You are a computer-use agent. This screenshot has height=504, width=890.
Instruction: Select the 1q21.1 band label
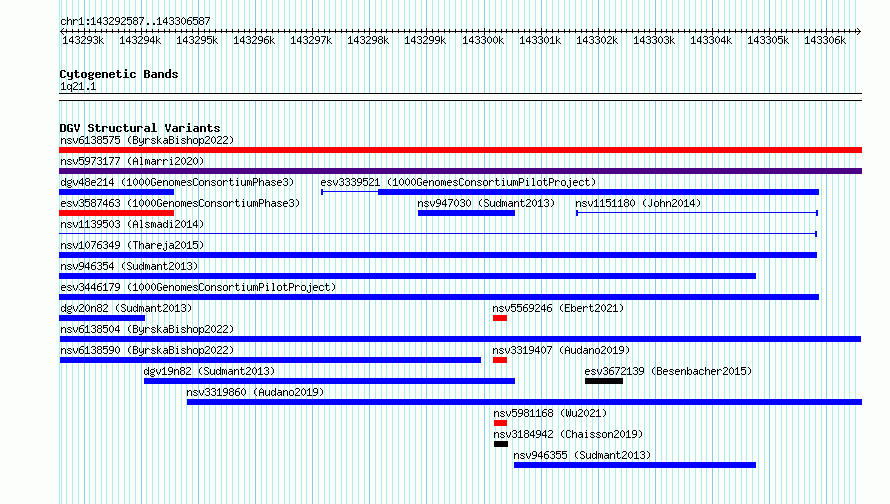coord(78,86)
